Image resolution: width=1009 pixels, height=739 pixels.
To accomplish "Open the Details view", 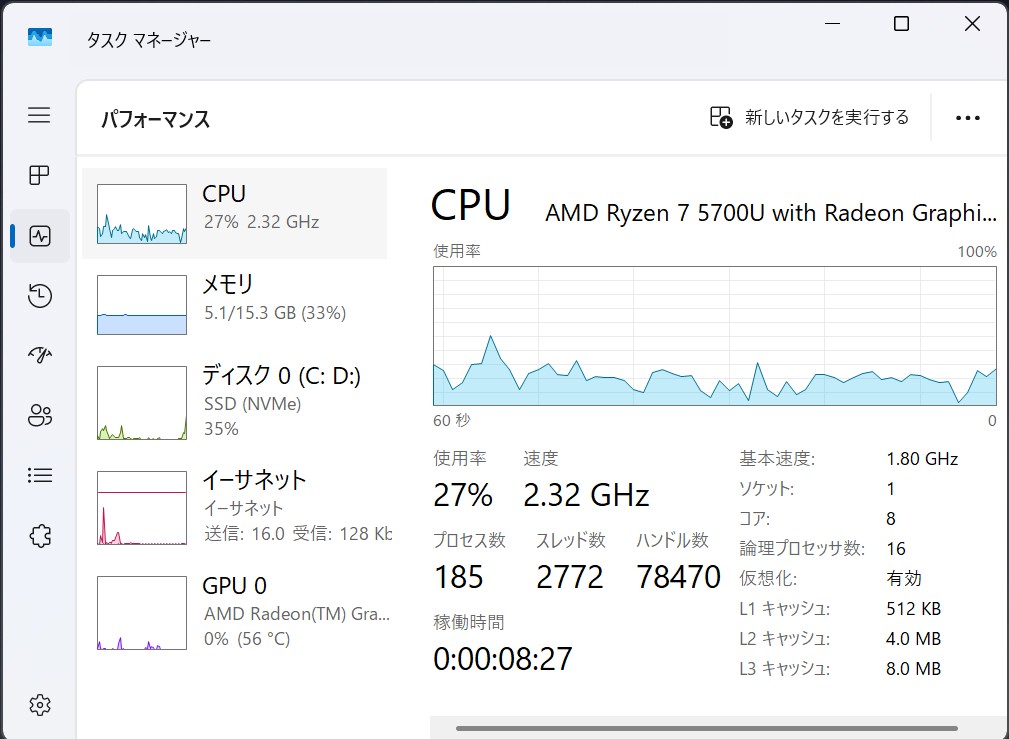I will [39, 475].
